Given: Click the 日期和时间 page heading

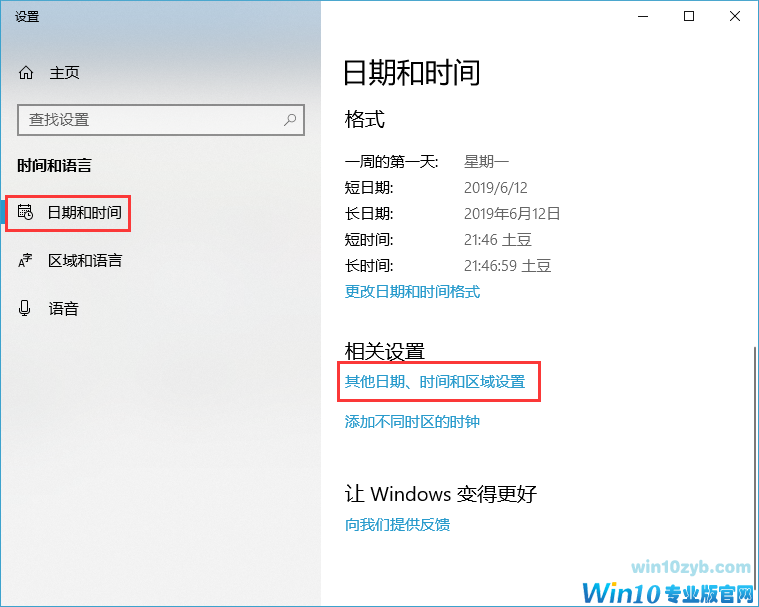Looking at the screenshot, I should [x=411, y=73].
